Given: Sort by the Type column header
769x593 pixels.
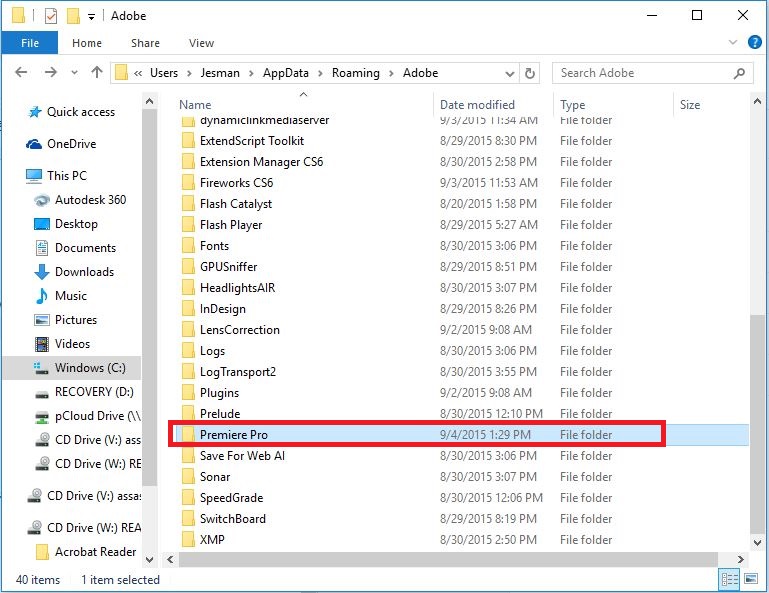Looking at the screenshot, I should coord(572,104).
